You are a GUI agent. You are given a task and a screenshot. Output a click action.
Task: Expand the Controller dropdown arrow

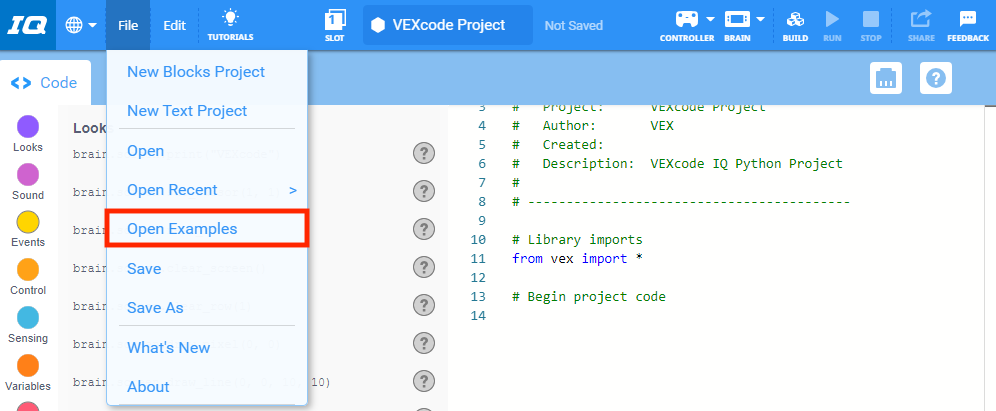710,19
